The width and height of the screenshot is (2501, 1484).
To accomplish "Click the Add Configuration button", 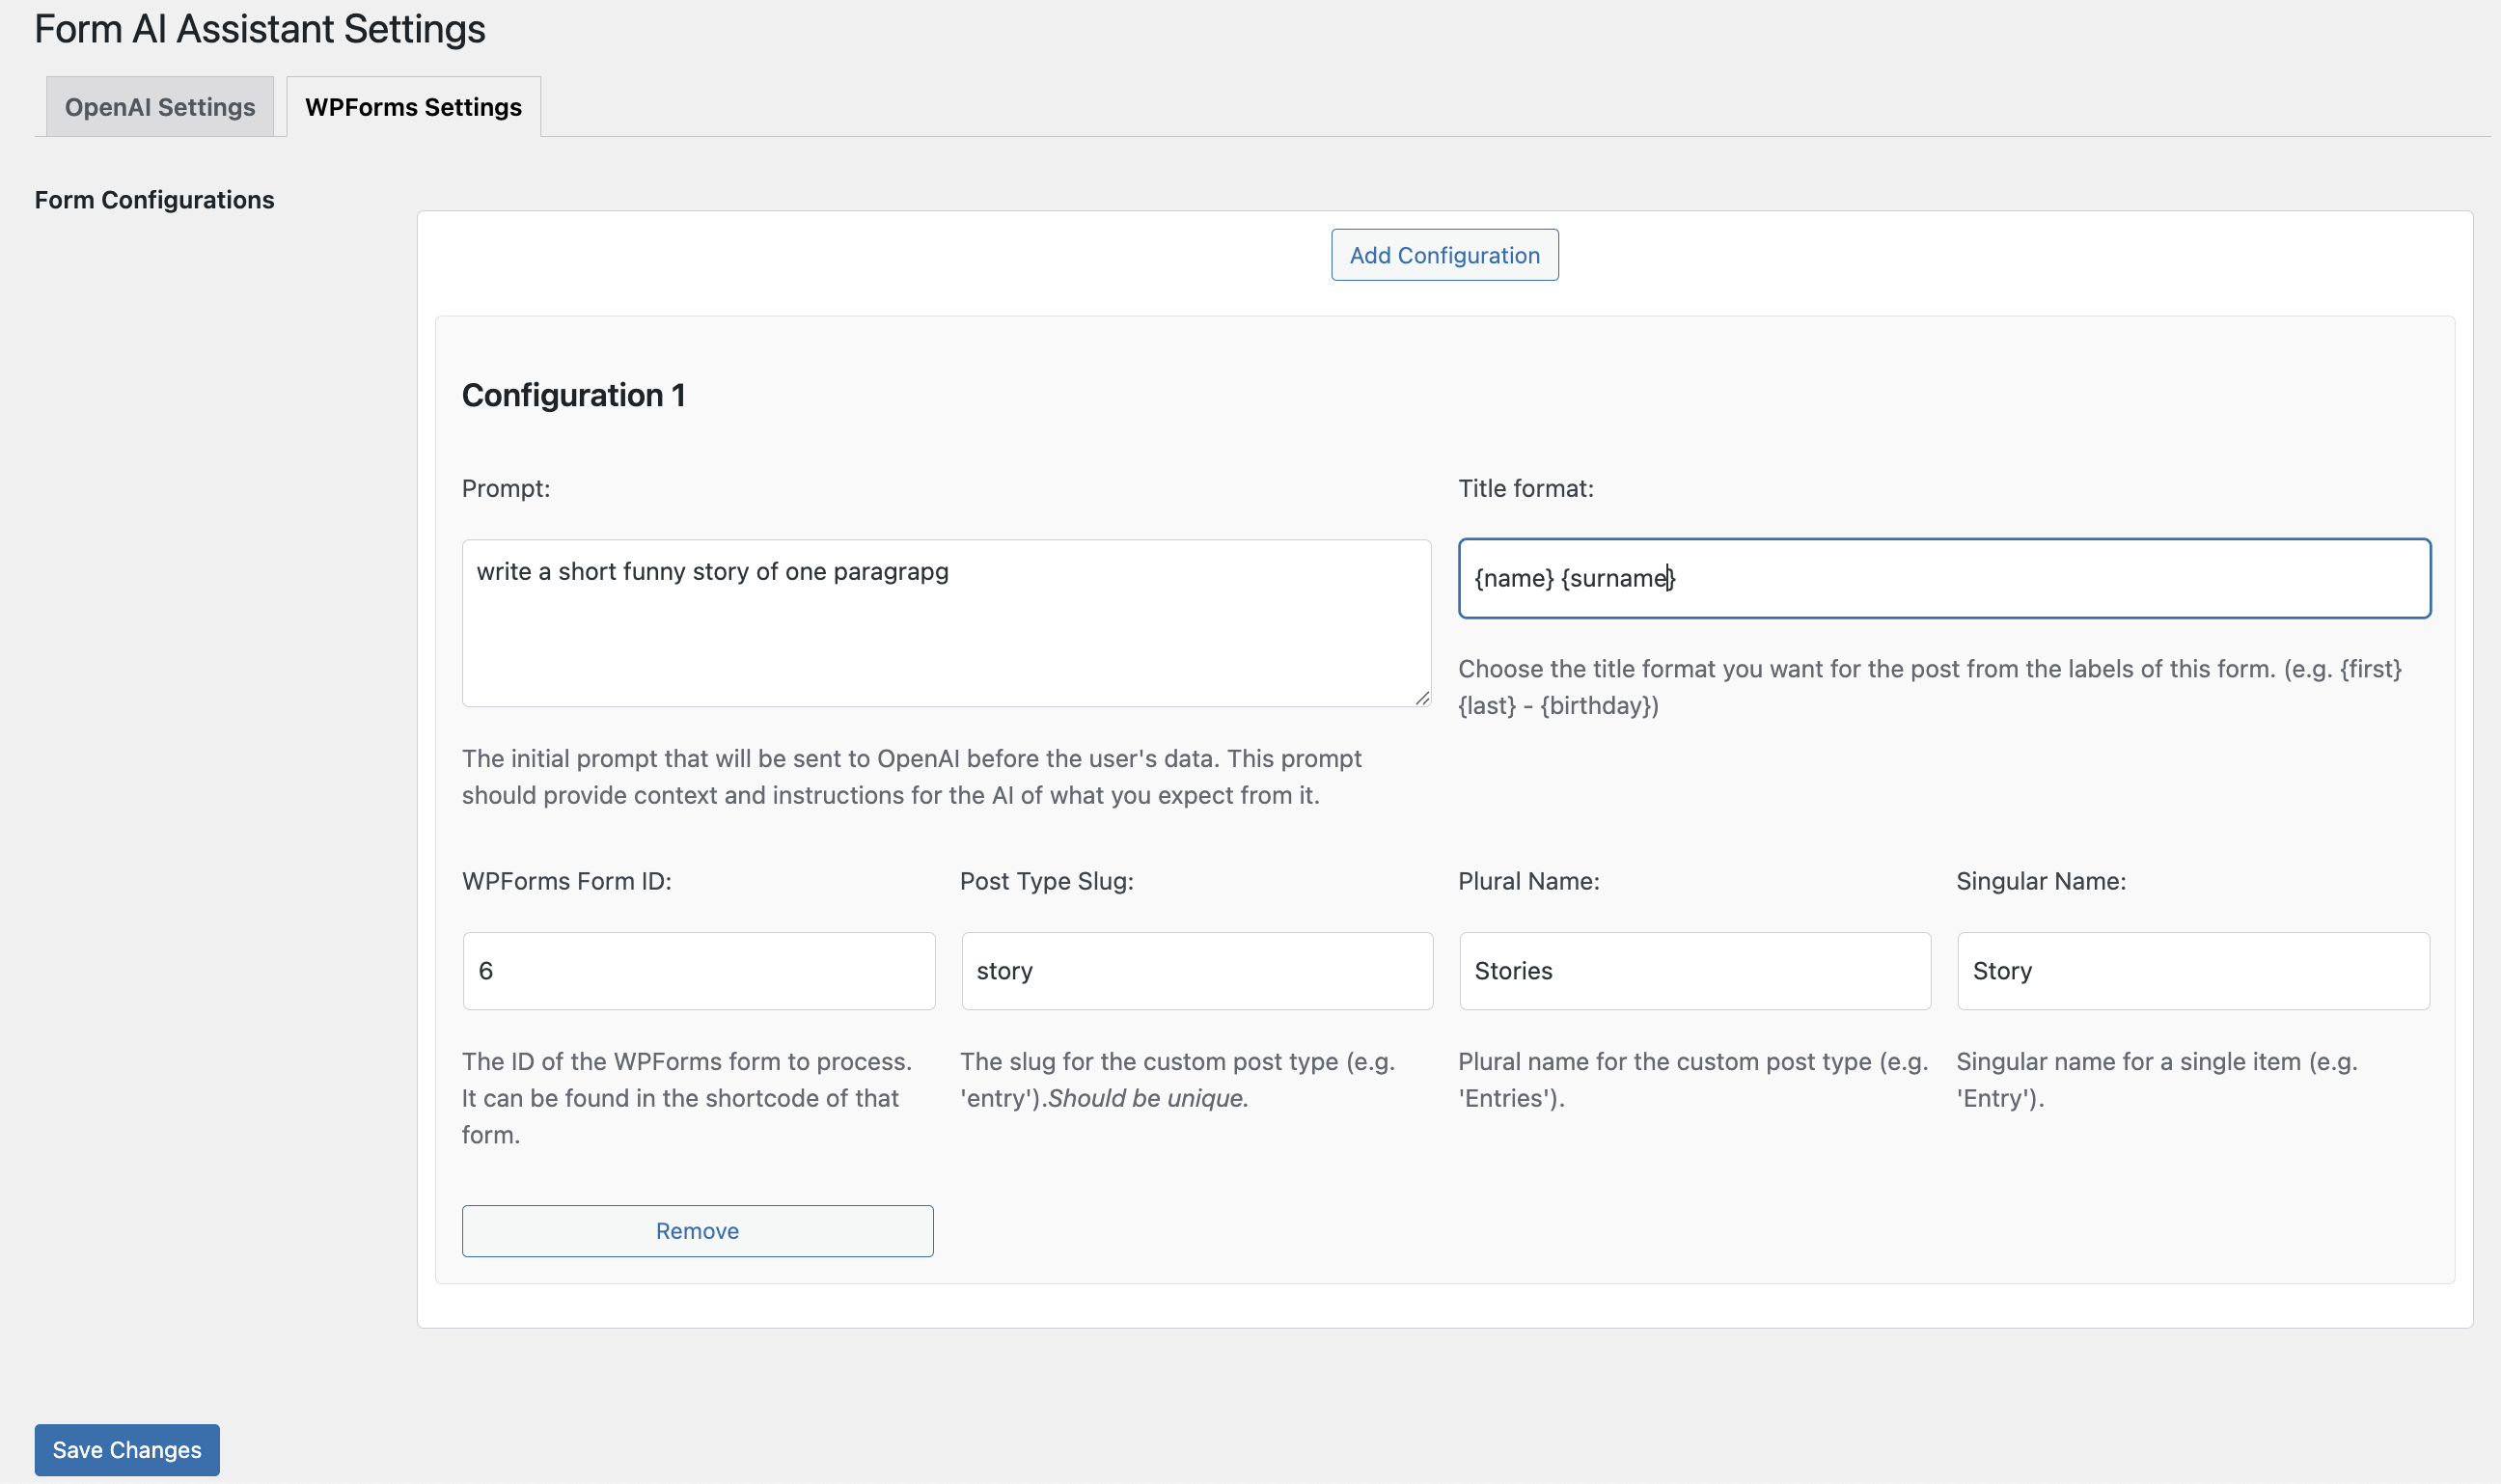I will coord(1444,255).
